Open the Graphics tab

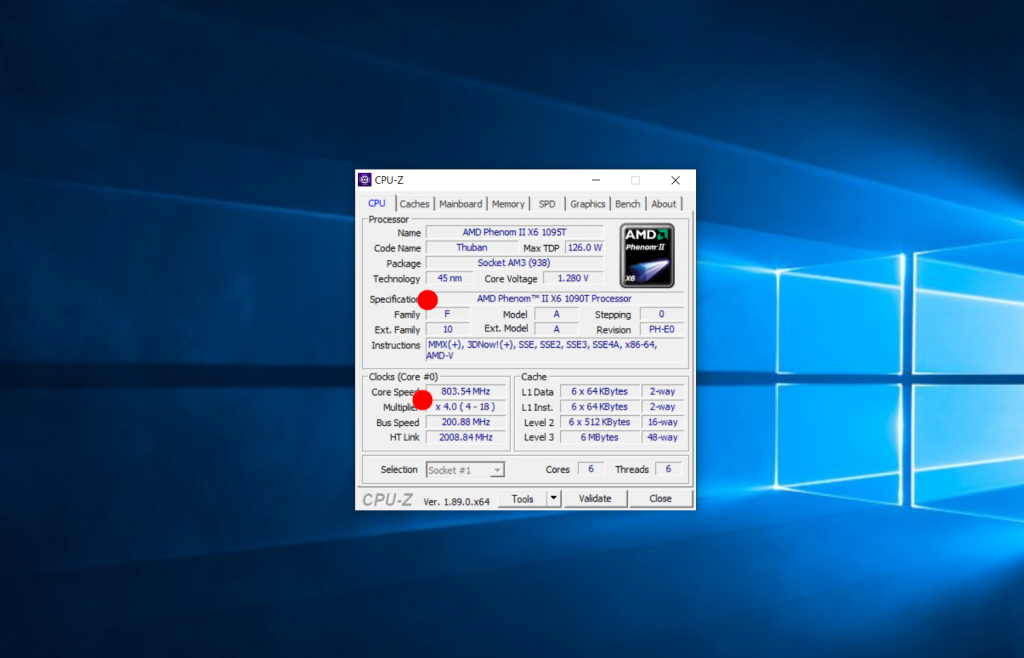pyautogui.click(x=588, y=204)
